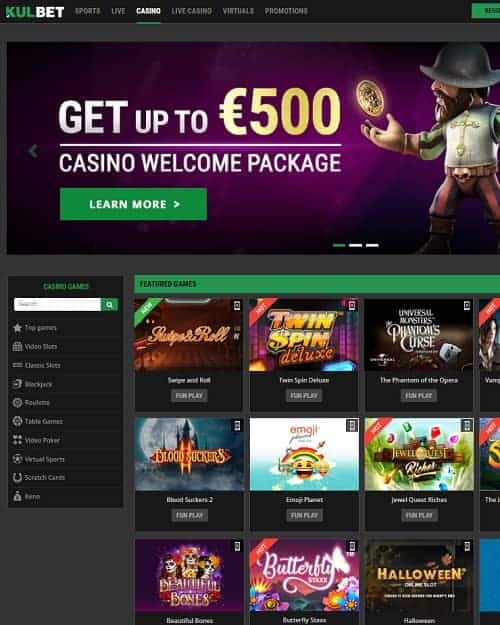Choose Blackjack cards icon in sidebar

click(17, 384)
